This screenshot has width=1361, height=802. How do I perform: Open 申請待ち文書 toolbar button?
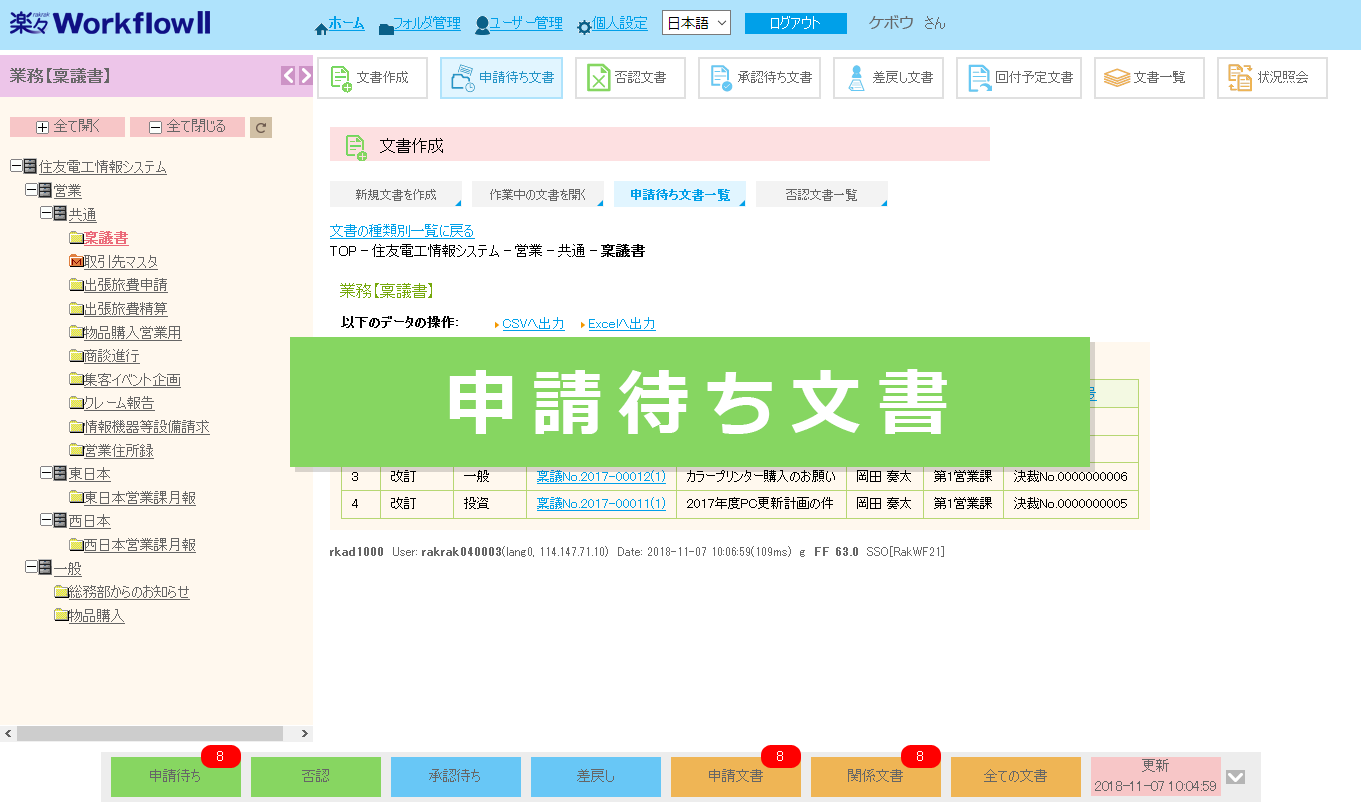point(501,78)
